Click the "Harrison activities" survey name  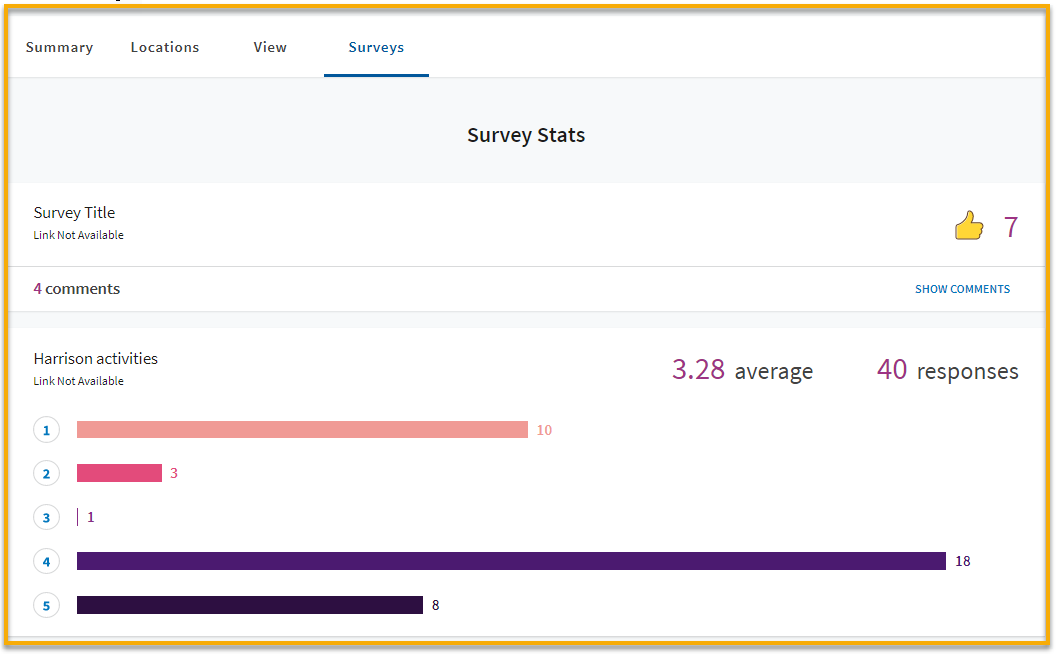[x=96, y=359]
